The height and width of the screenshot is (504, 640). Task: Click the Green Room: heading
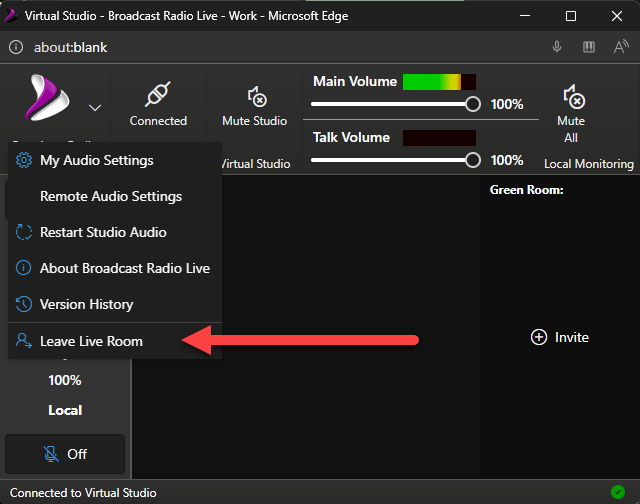(x=527, y=190)
